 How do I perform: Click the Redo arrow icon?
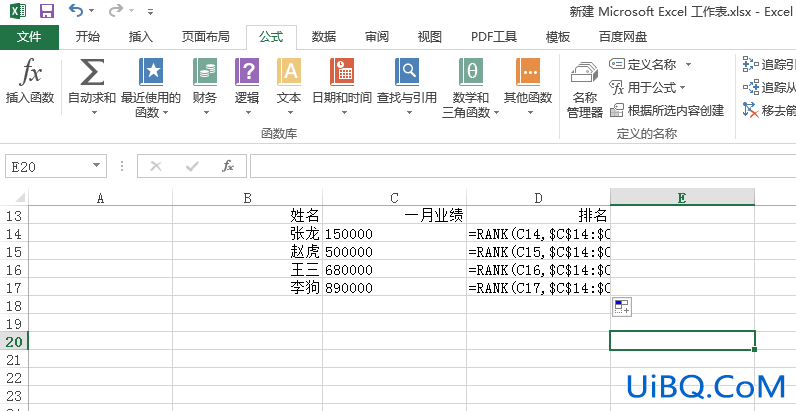pyautogui.click(x=116, y=10)
